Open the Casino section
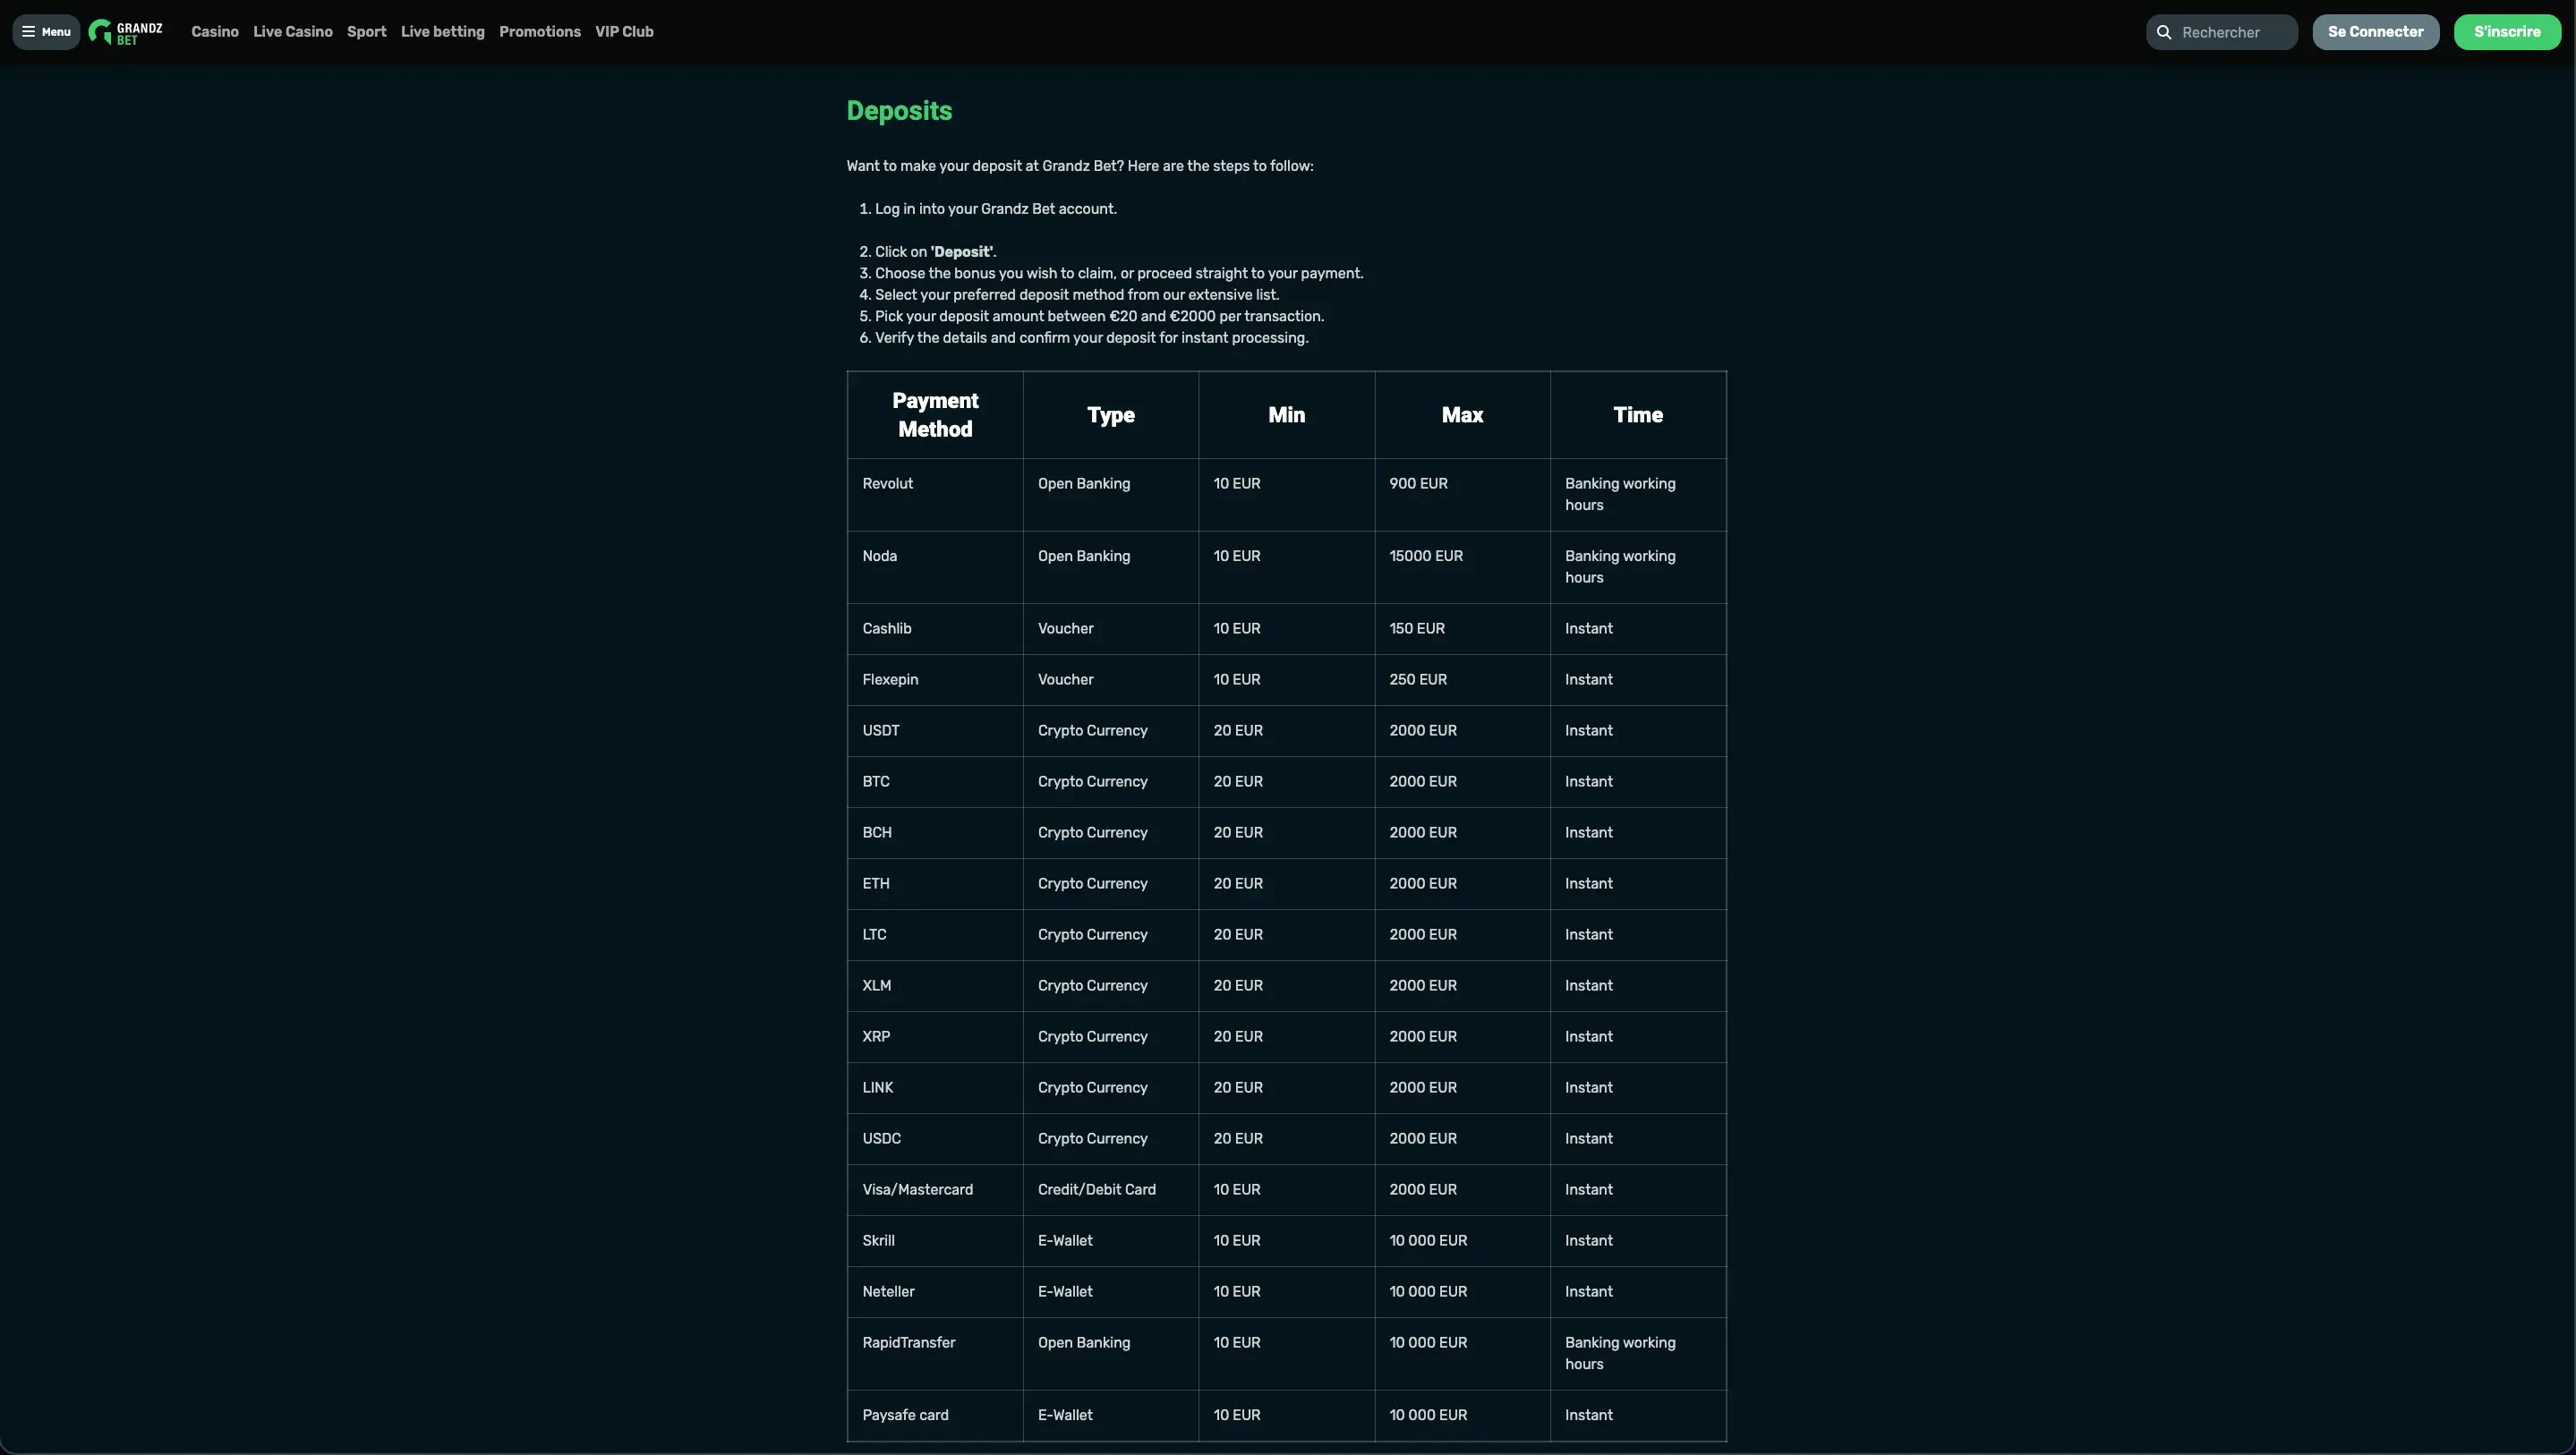The width and height of the screenshot is (2576, 1455). pyautogui.click(x=215, y=32)
